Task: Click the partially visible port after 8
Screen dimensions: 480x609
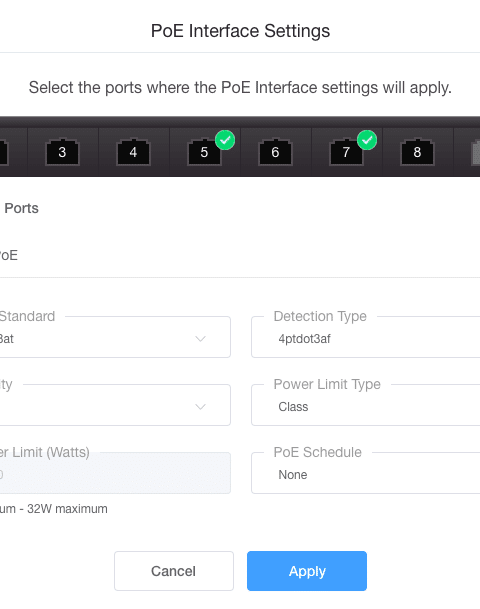Action: (x=476, y=153)
